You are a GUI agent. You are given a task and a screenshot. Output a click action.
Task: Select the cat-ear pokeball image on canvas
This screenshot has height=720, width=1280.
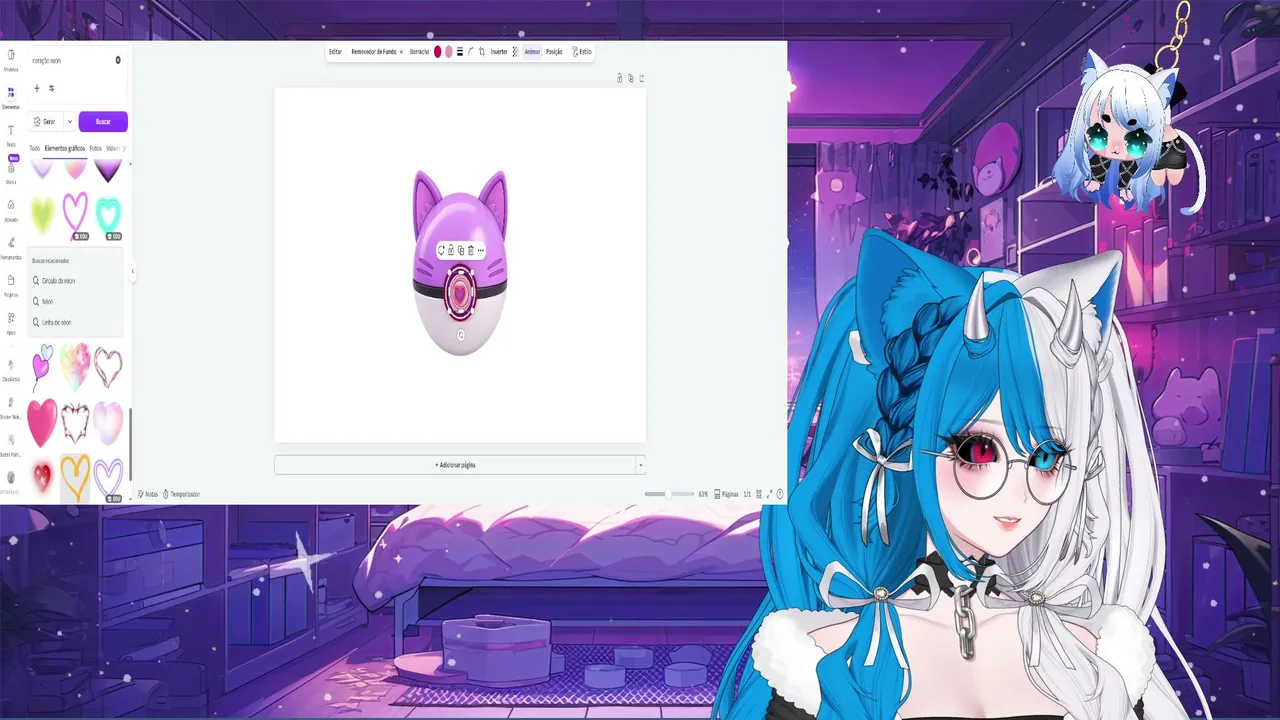click(x=460, y=262)
